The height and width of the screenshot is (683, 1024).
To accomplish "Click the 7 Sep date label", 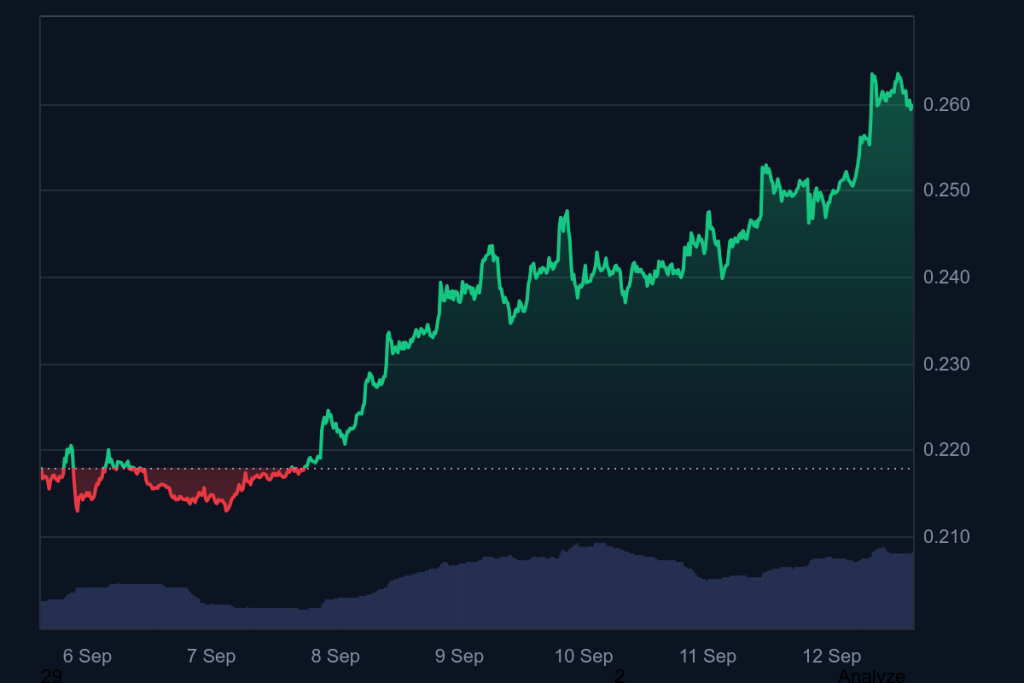I will coord(211,657).
